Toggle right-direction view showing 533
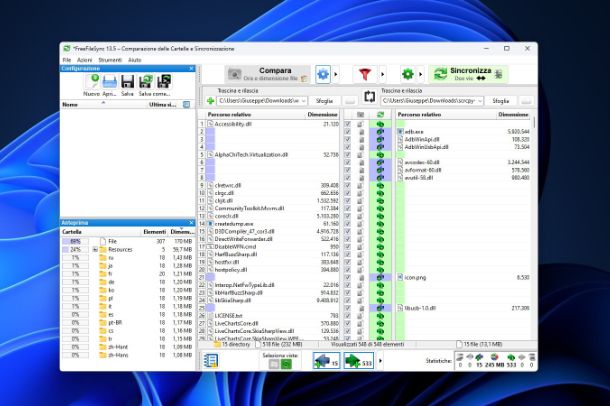The height and width of the screenshot is (406, 610). [359, 361]
